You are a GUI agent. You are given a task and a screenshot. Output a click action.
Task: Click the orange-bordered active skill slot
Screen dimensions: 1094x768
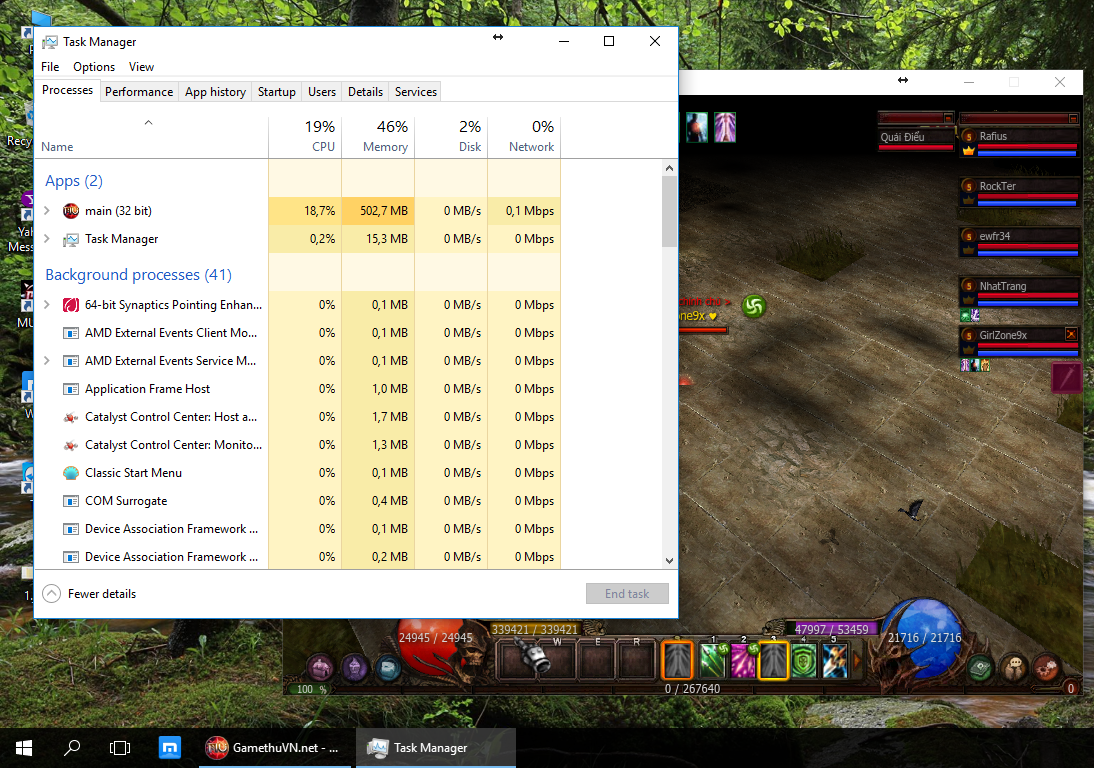(x=677, y=660)
